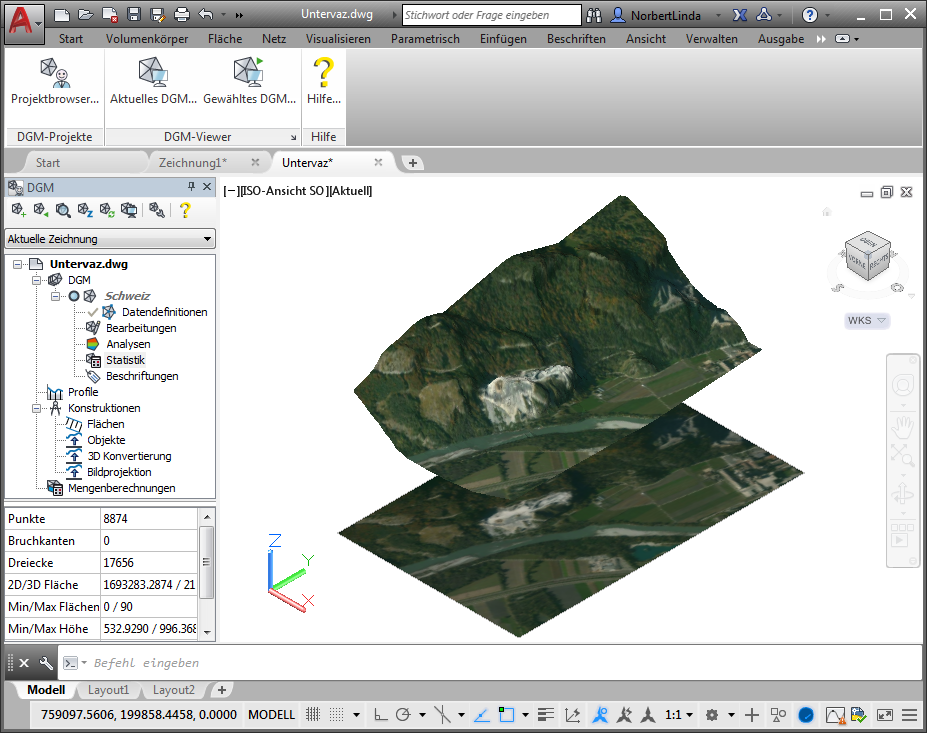Click the new drawing tab plus button
This screenshot has height=733, width=927.
[x=413, y=163]
